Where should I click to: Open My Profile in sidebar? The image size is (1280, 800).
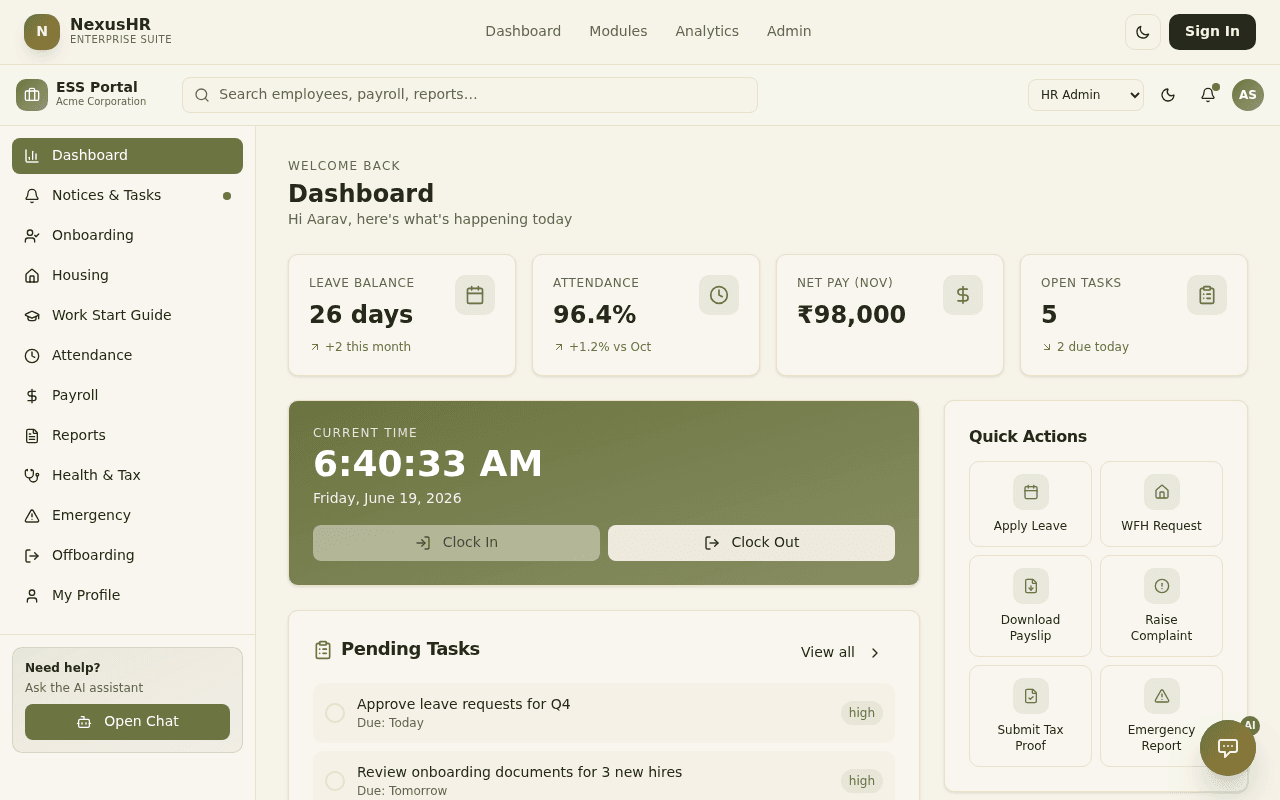[127, 596]
